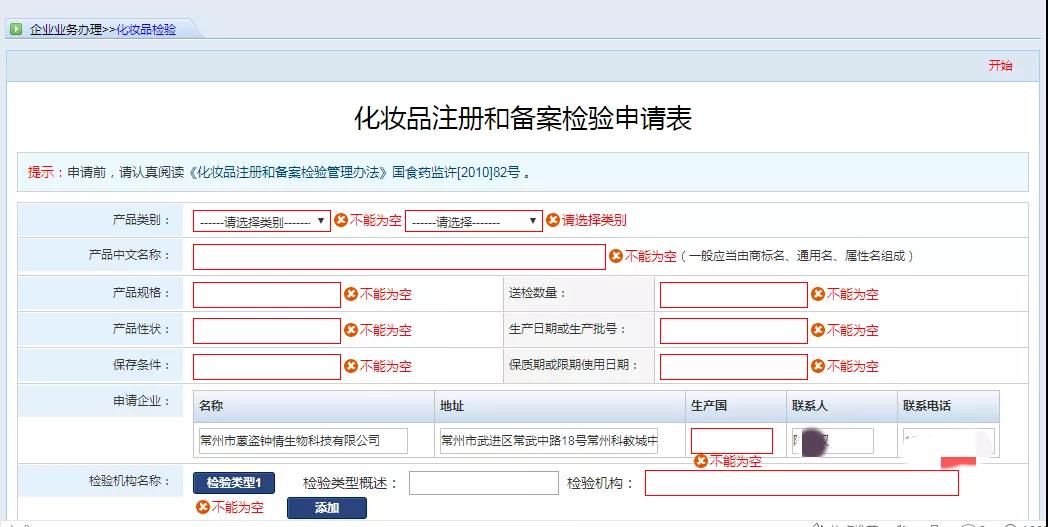
Task: Click the error icon beside 产品性状 field
Action: pyautogui.click(x=351, y=330)
